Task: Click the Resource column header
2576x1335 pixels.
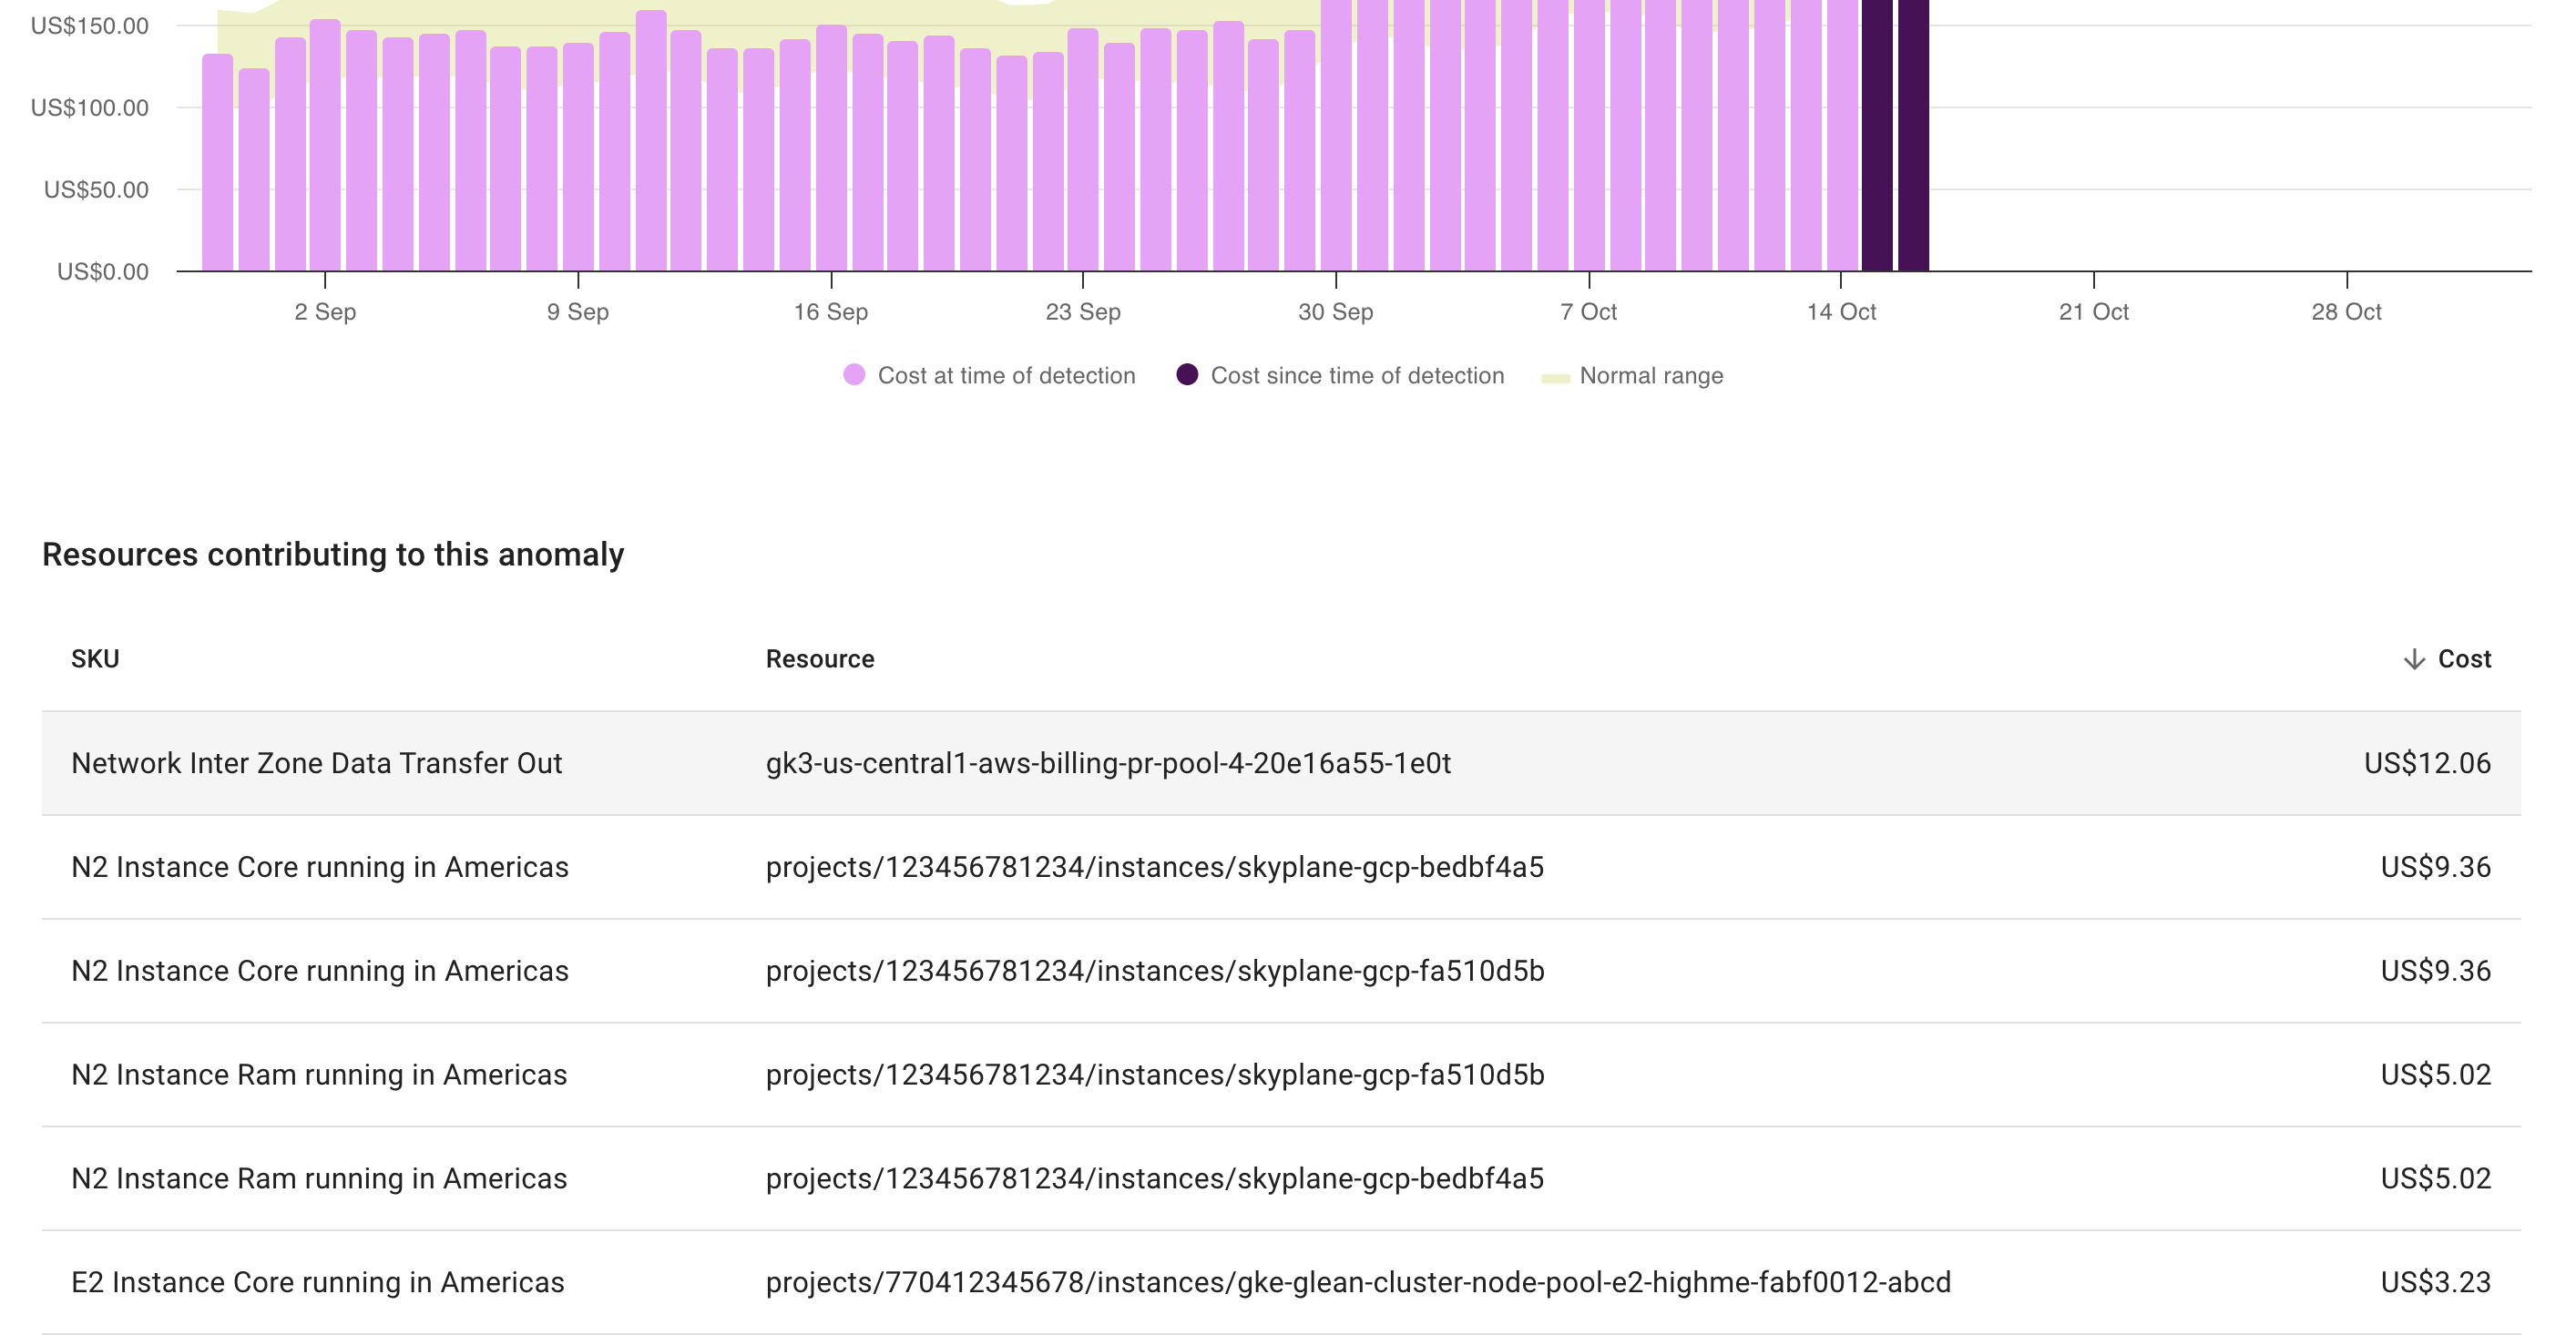Action: 820,659
